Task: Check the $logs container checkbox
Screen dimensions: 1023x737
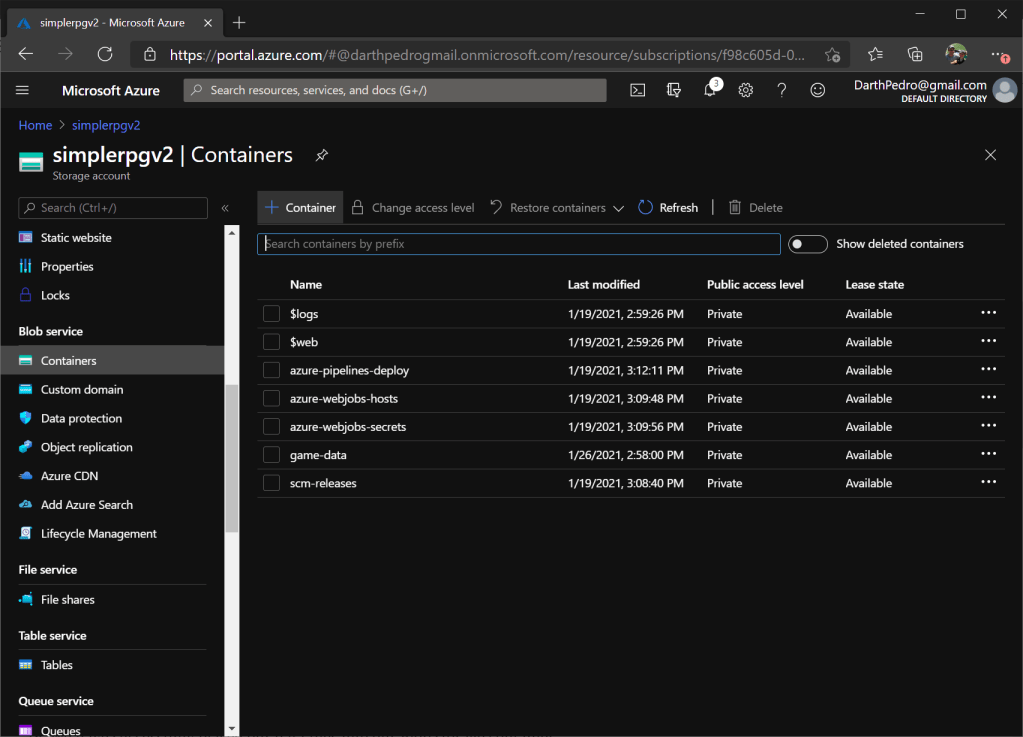Action: pyautogui.click(x=271, y=314)
